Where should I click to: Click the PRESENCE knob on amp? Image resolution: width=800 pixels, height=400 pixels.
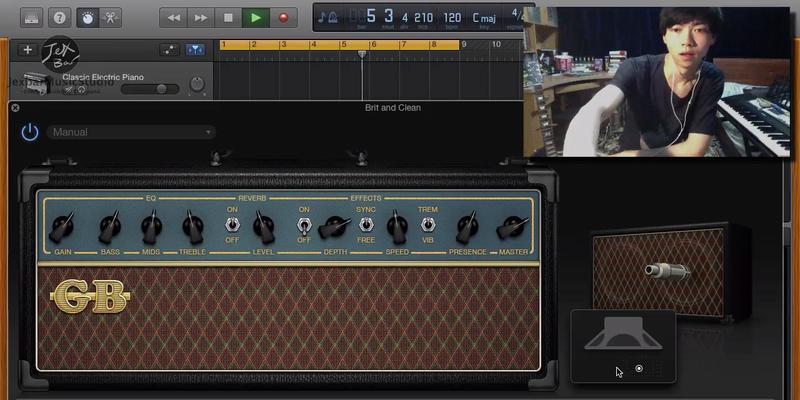[x=467, y=227]
